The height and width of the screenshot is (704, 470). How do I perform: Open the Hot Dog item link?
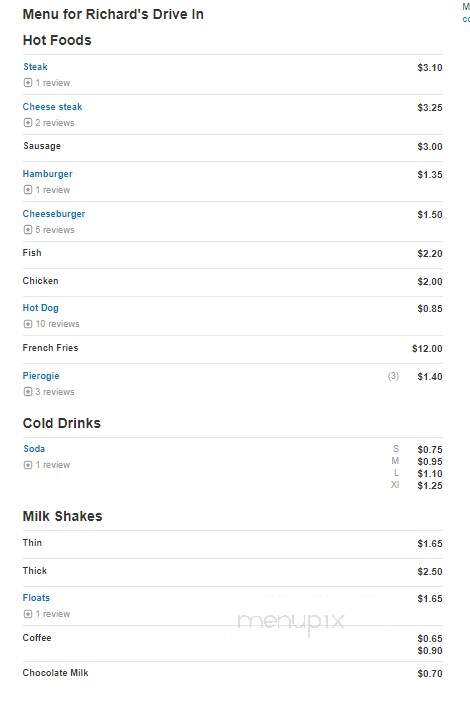pyautogui.click(x=41, y=308)
